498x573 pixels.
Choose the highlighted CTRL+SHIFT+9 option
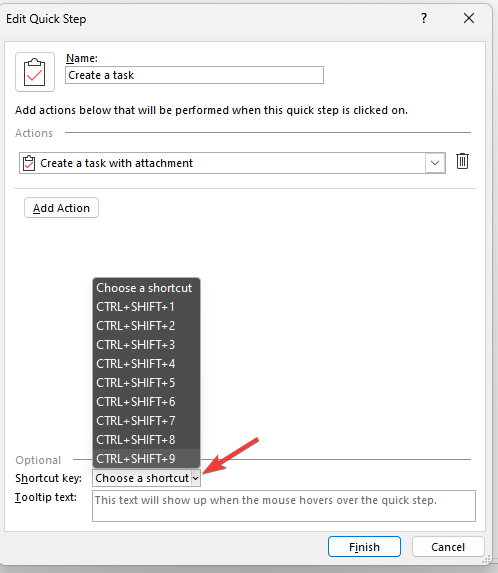pos(146,458)
